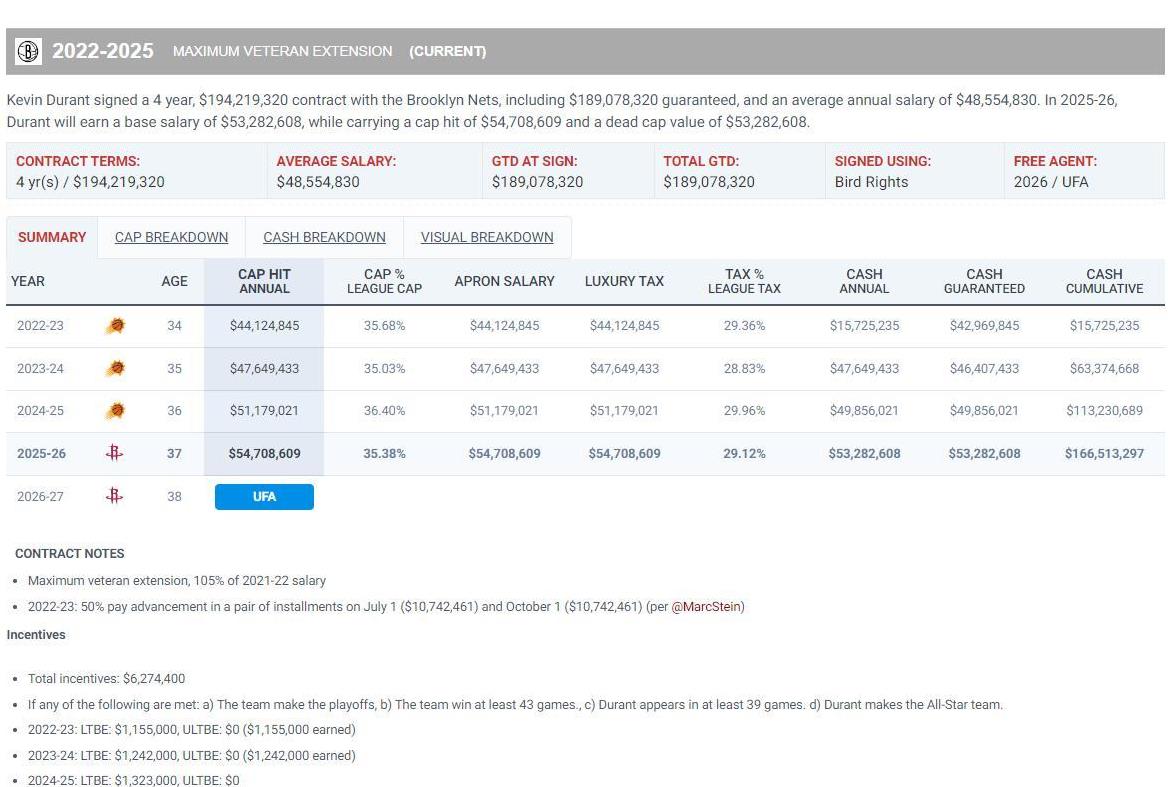The image size is (1168, 787).
Task: Click the Luxury Tax column header
Action: pos(624,281)
